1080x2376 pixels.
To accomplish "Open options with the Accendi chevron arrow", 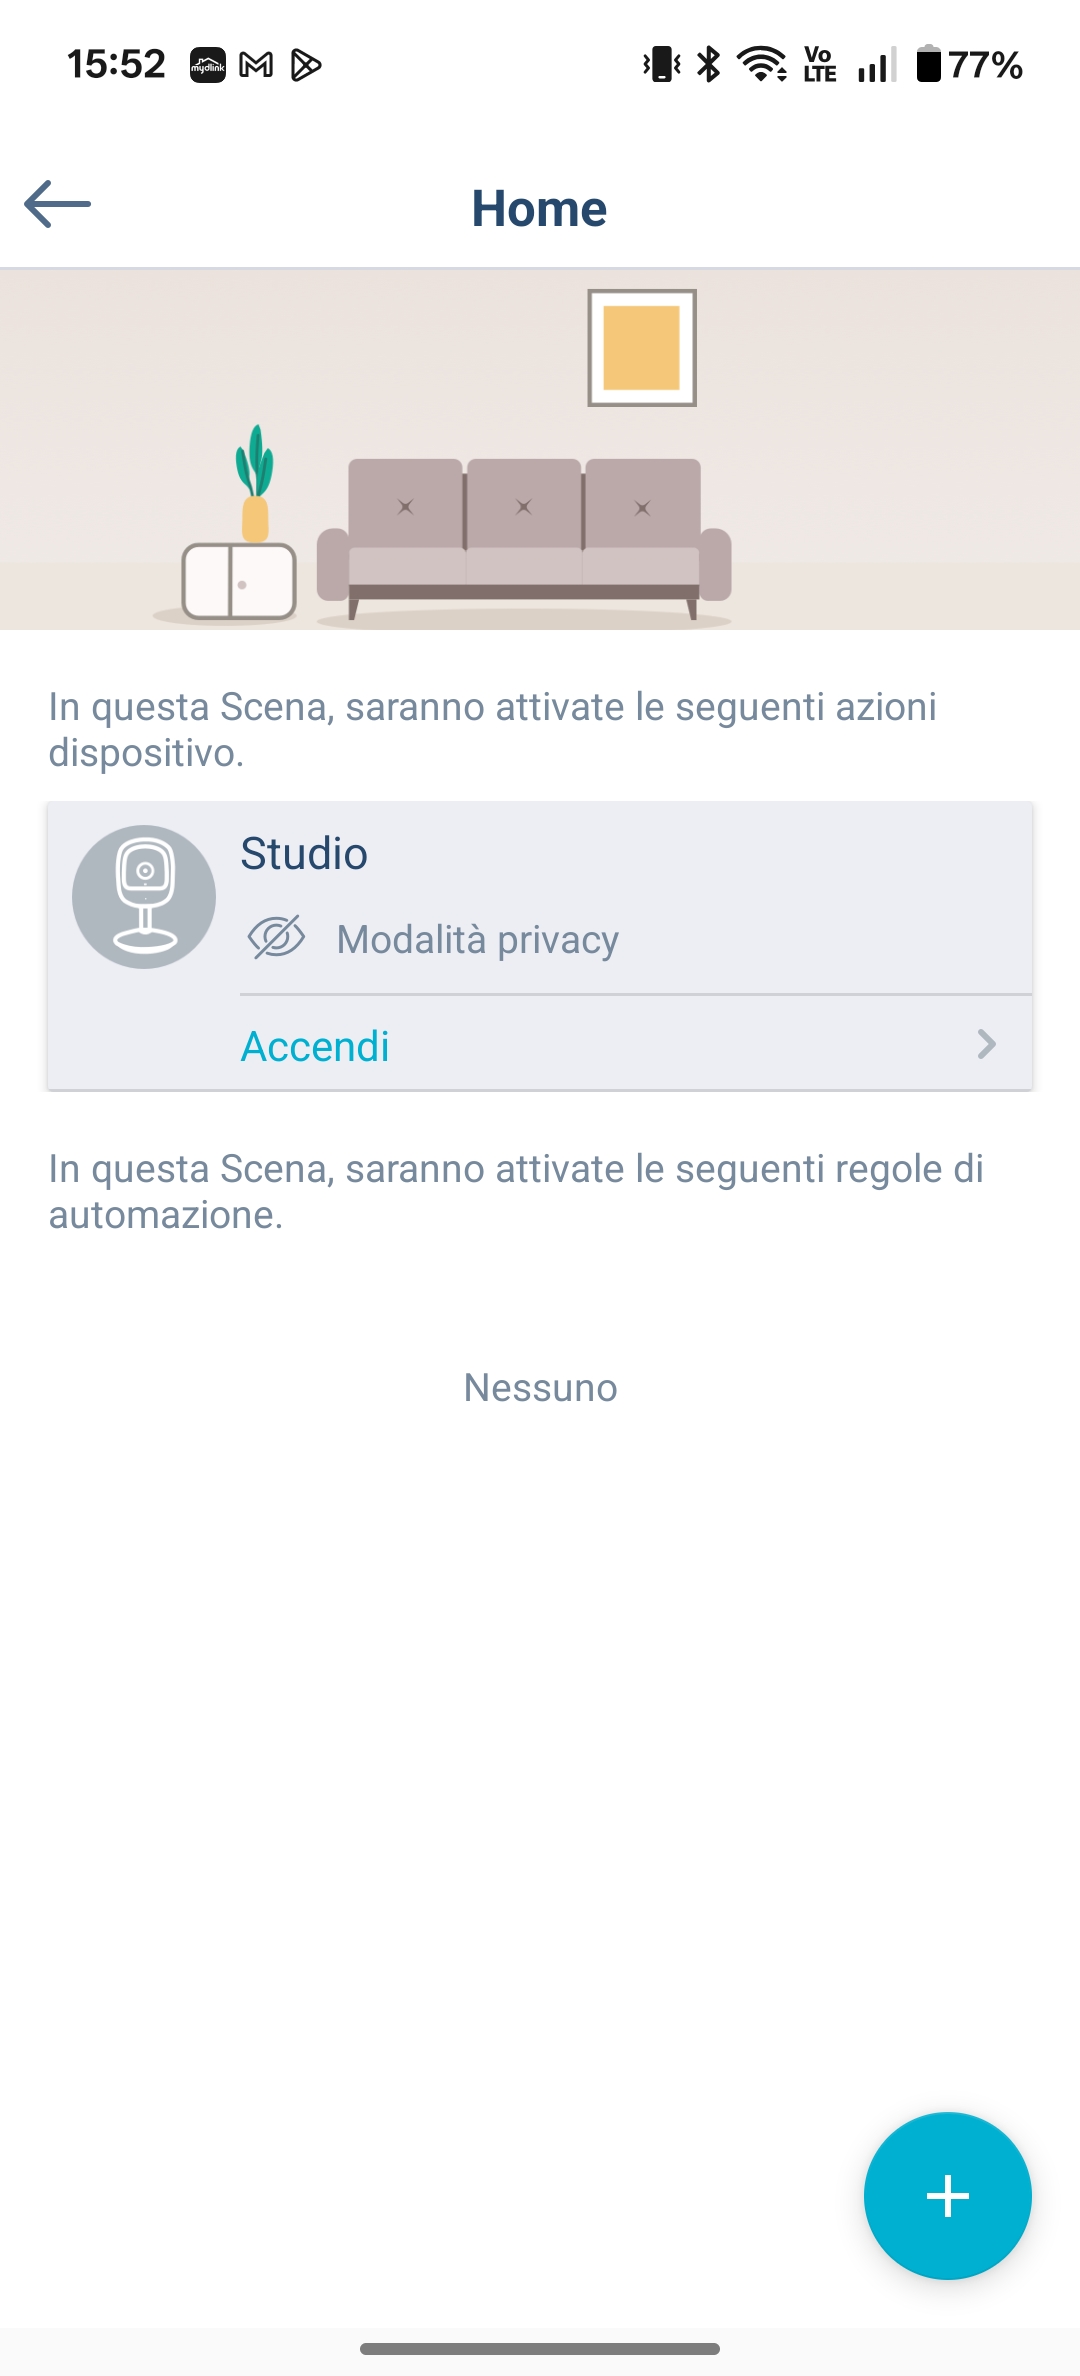I will click(986, 1045).
